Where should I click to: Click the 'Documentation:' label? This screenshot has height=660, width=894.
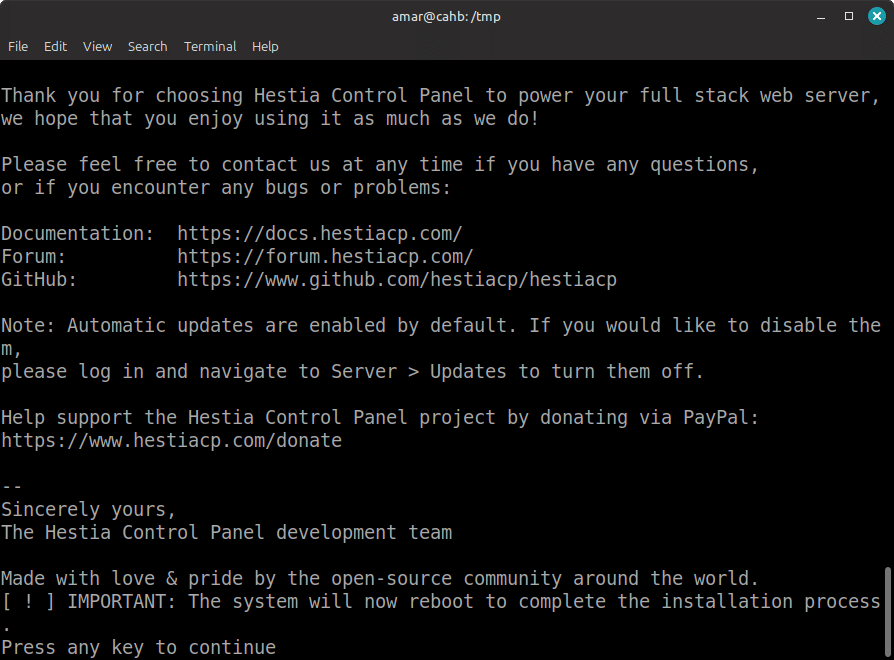pos(78,234)
